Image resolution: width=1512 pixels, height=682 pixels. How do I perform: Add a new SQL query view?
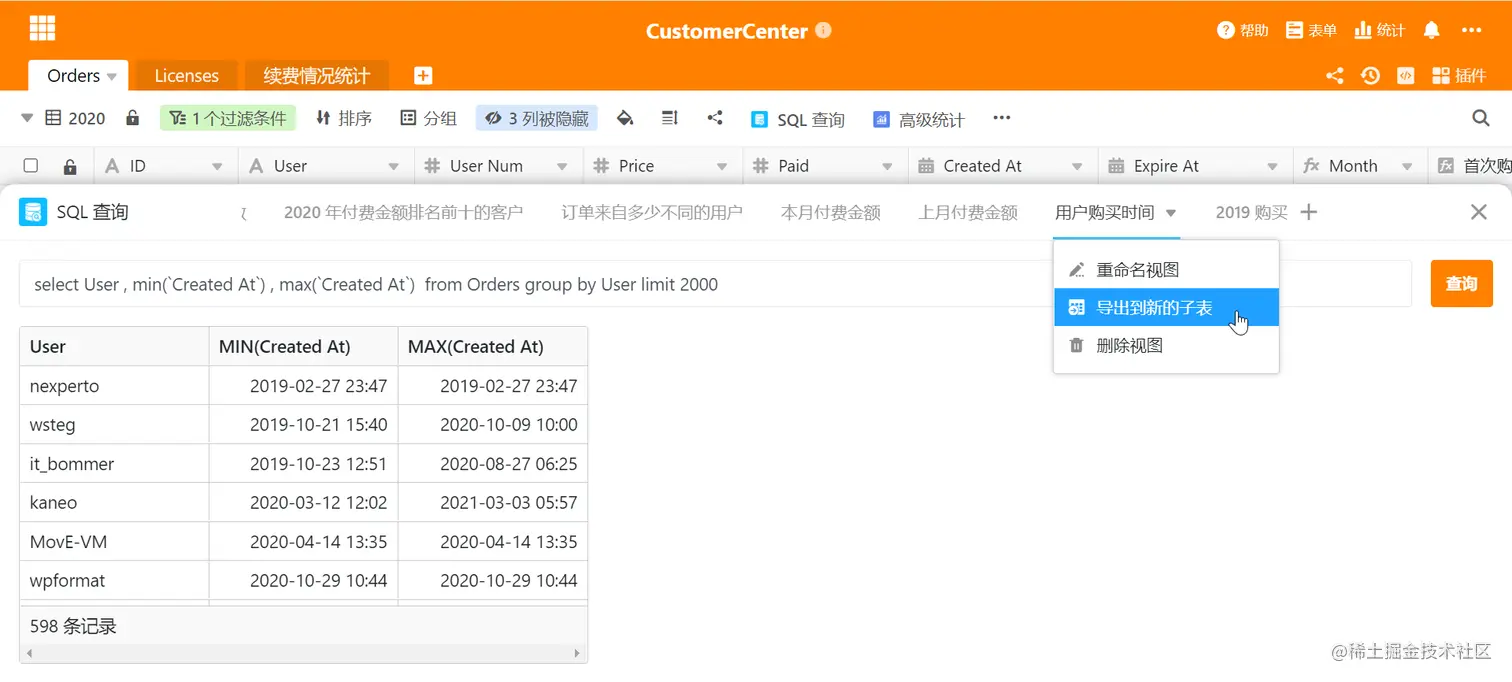click(x=1308, y=212)
